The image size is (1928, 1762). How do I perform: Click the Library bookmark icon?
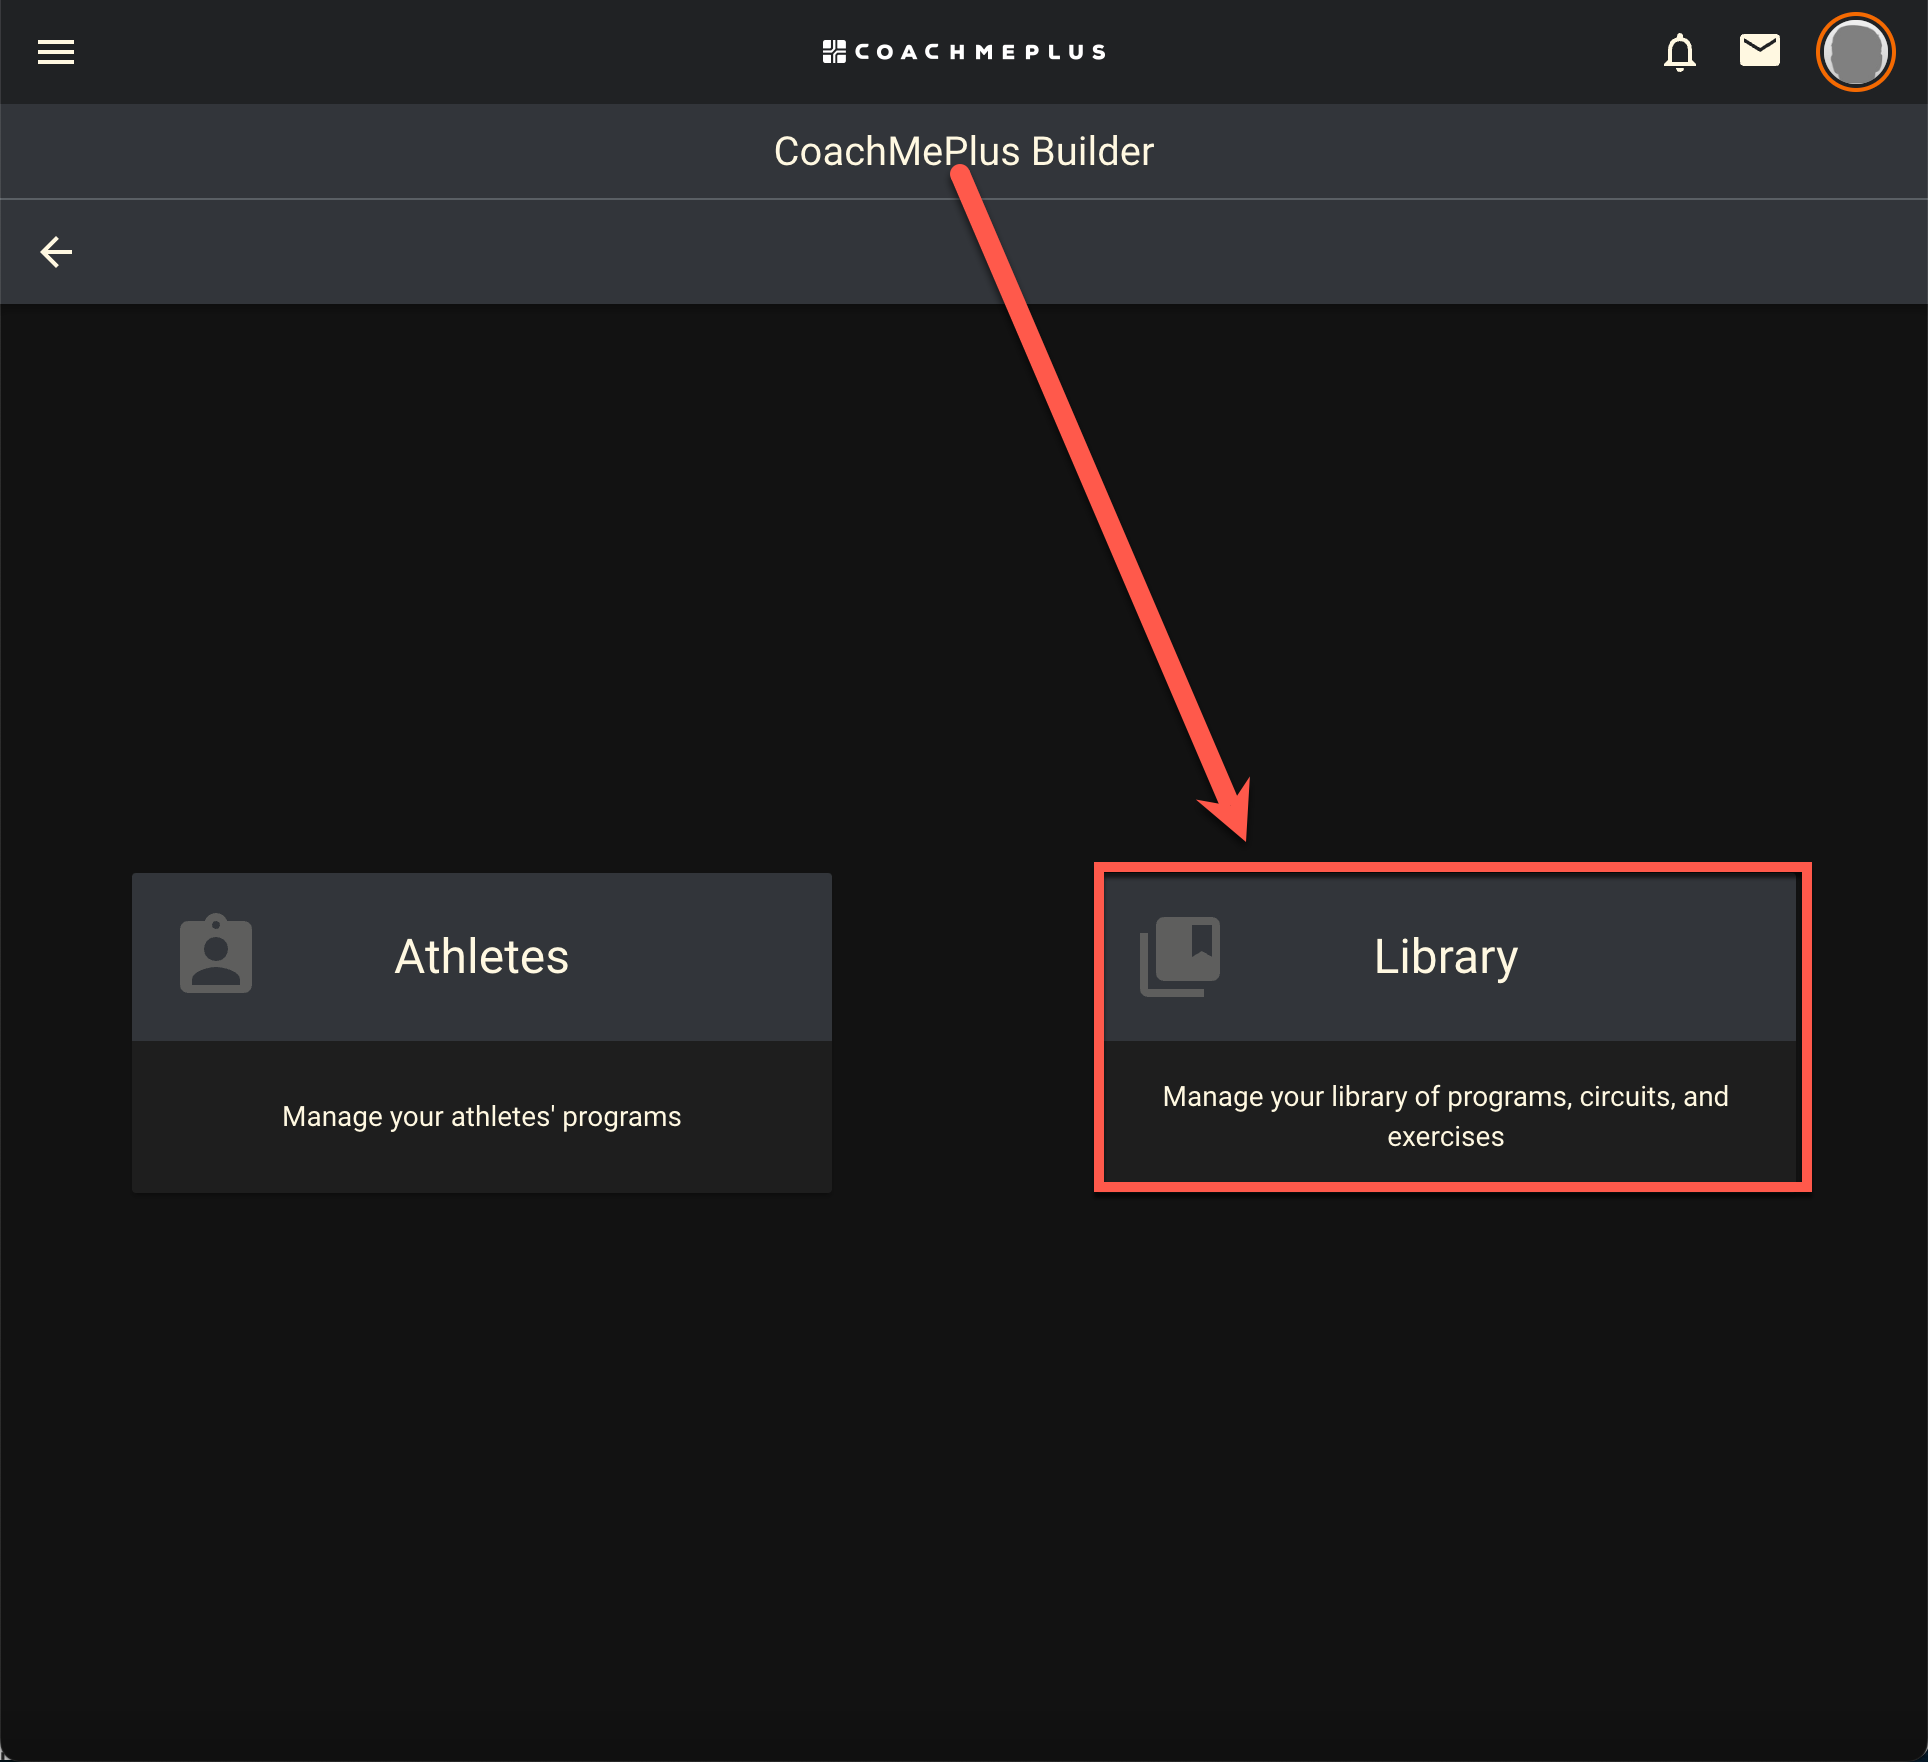pyautogui.click(x=1180, y=956)
